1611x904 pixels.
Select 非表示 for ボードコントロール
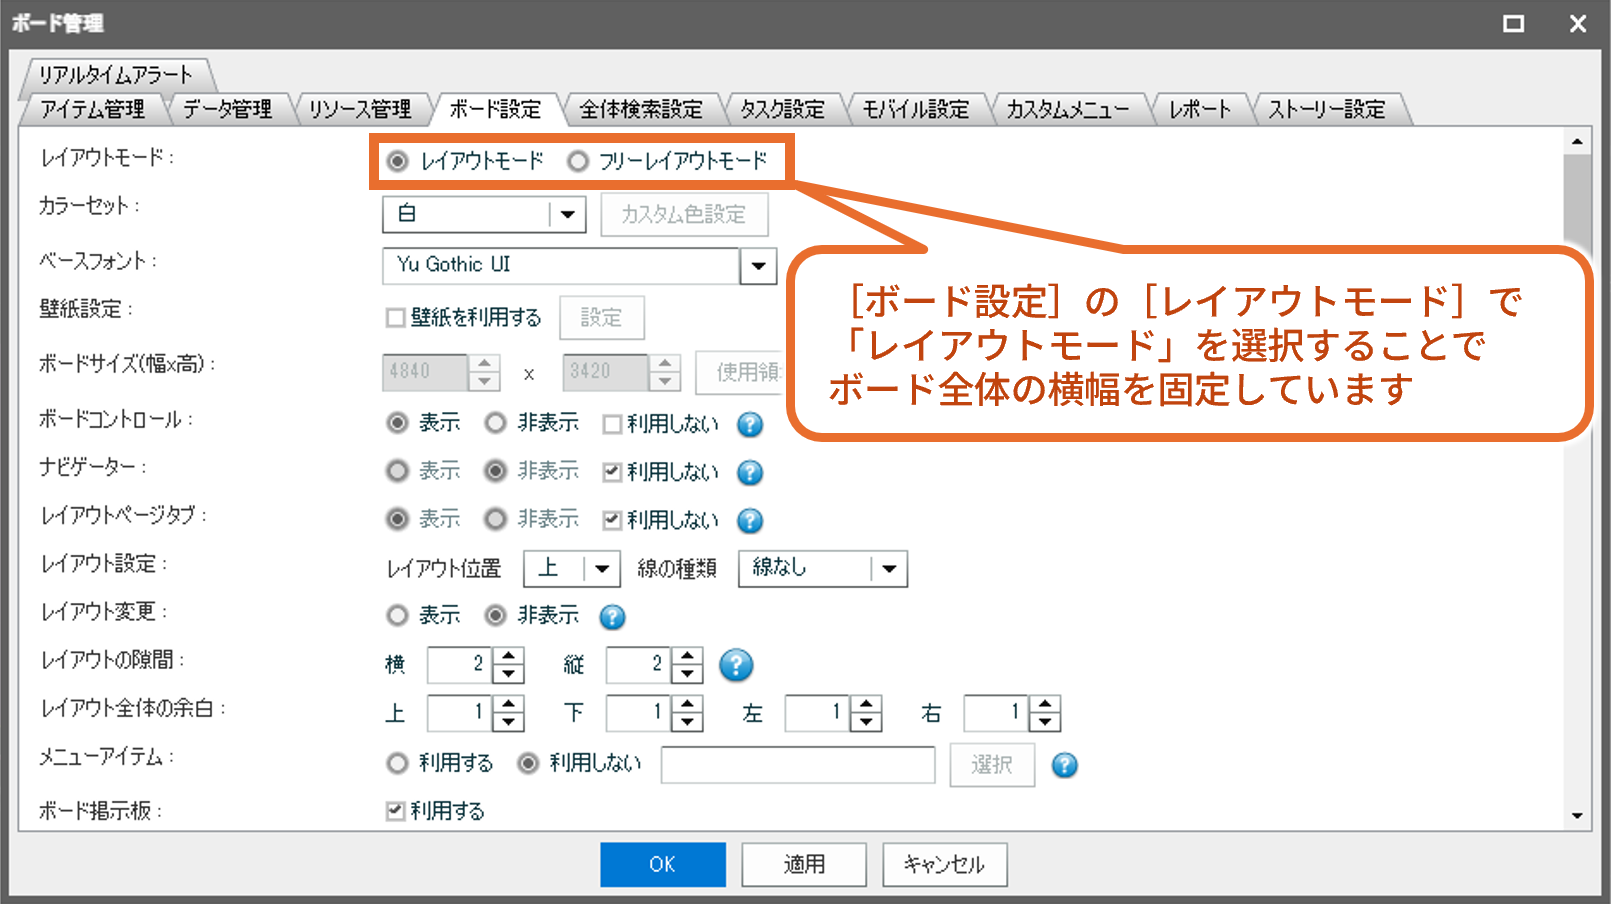point(496,423)
